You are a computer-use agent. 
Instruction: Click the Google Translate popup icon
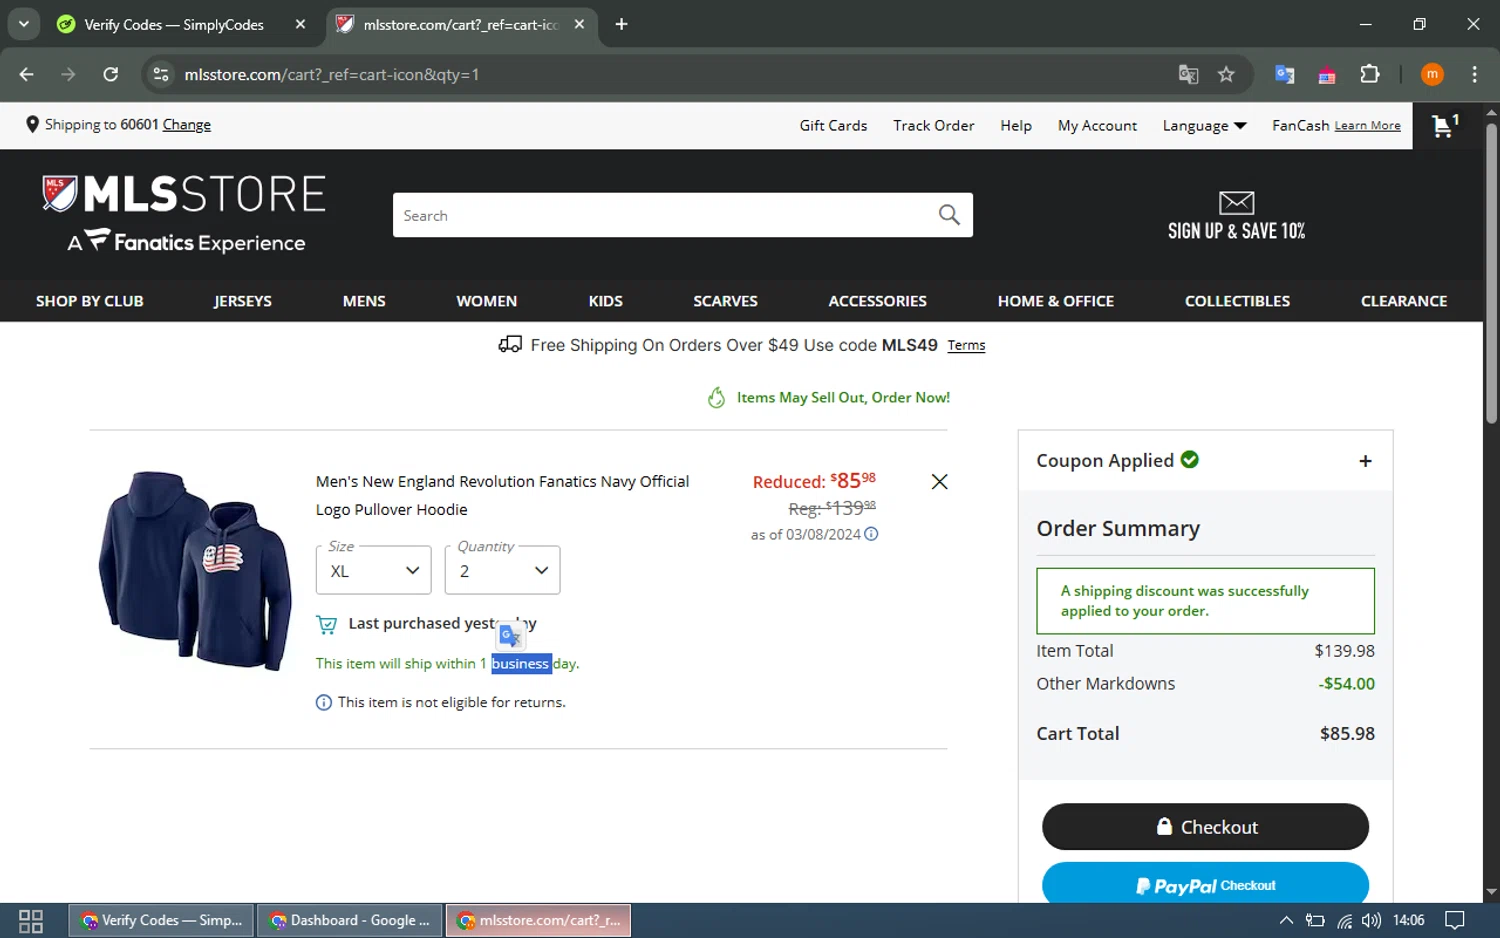pos(511,636)
